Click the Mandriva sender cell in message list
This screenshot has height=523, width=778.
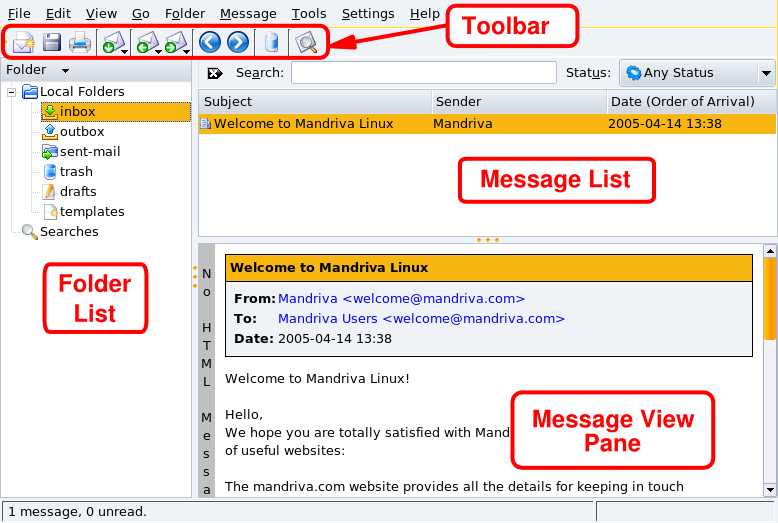click(463, 124)
